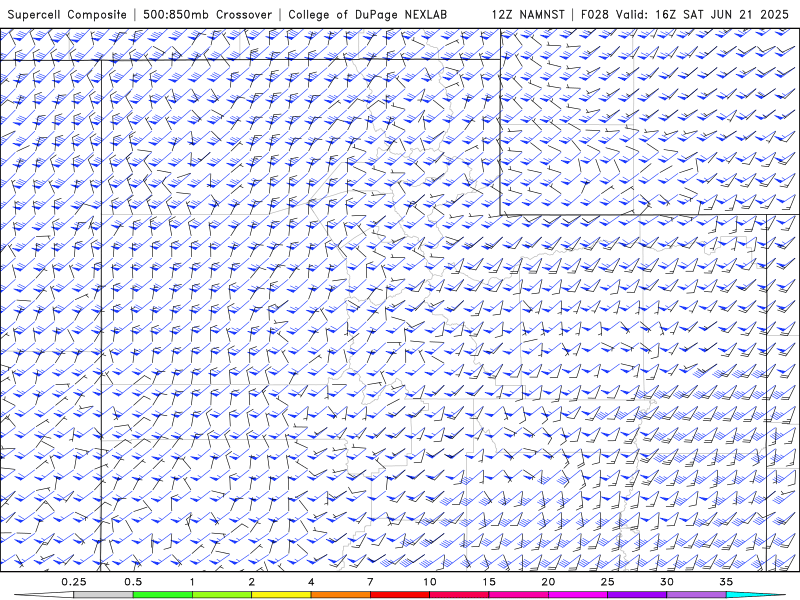Click the legend value 35
This screenshot has width=800, height=600.
point(726,582)
